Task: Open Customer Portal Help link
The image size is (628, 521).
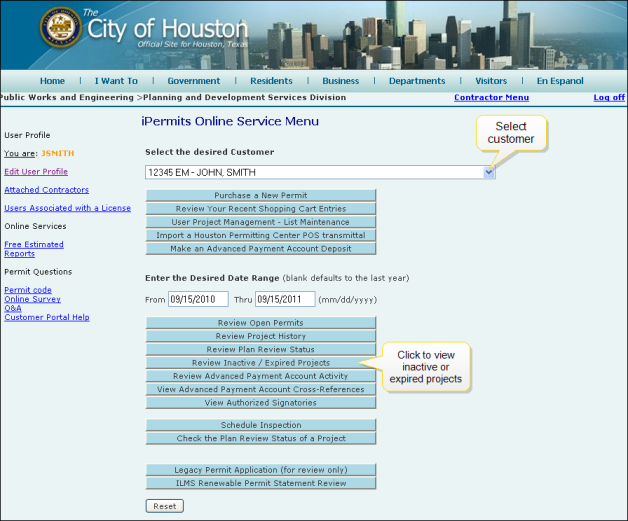Action: [x=47, y=317]
